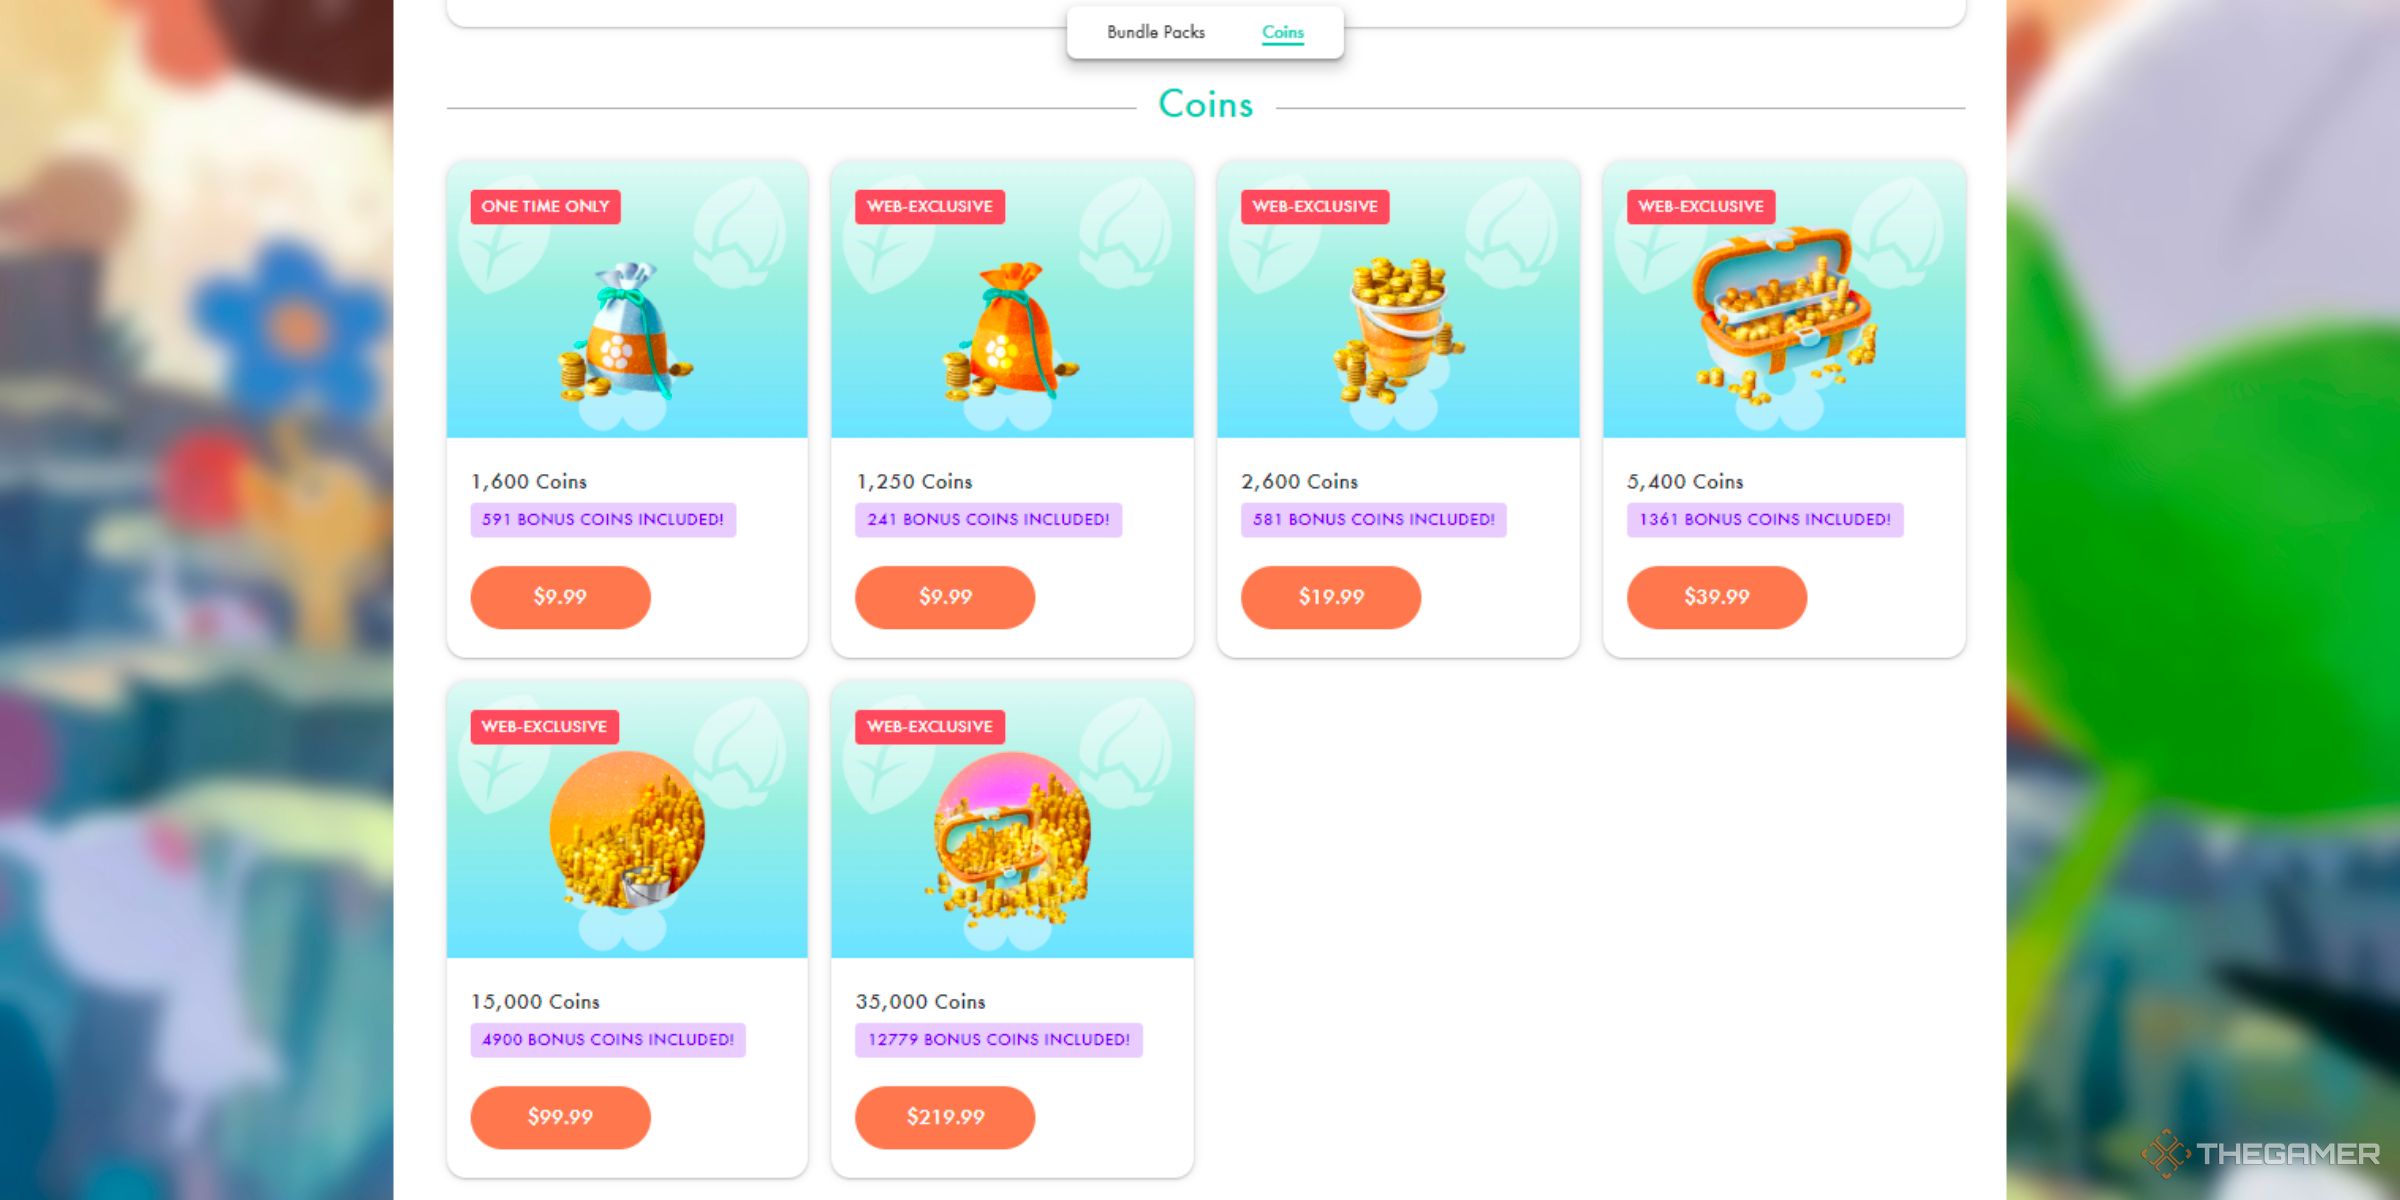Viewport: 2400px width, 1200px height.
Task: Select the bucket of coins image
Action: tap(1398, 330)
